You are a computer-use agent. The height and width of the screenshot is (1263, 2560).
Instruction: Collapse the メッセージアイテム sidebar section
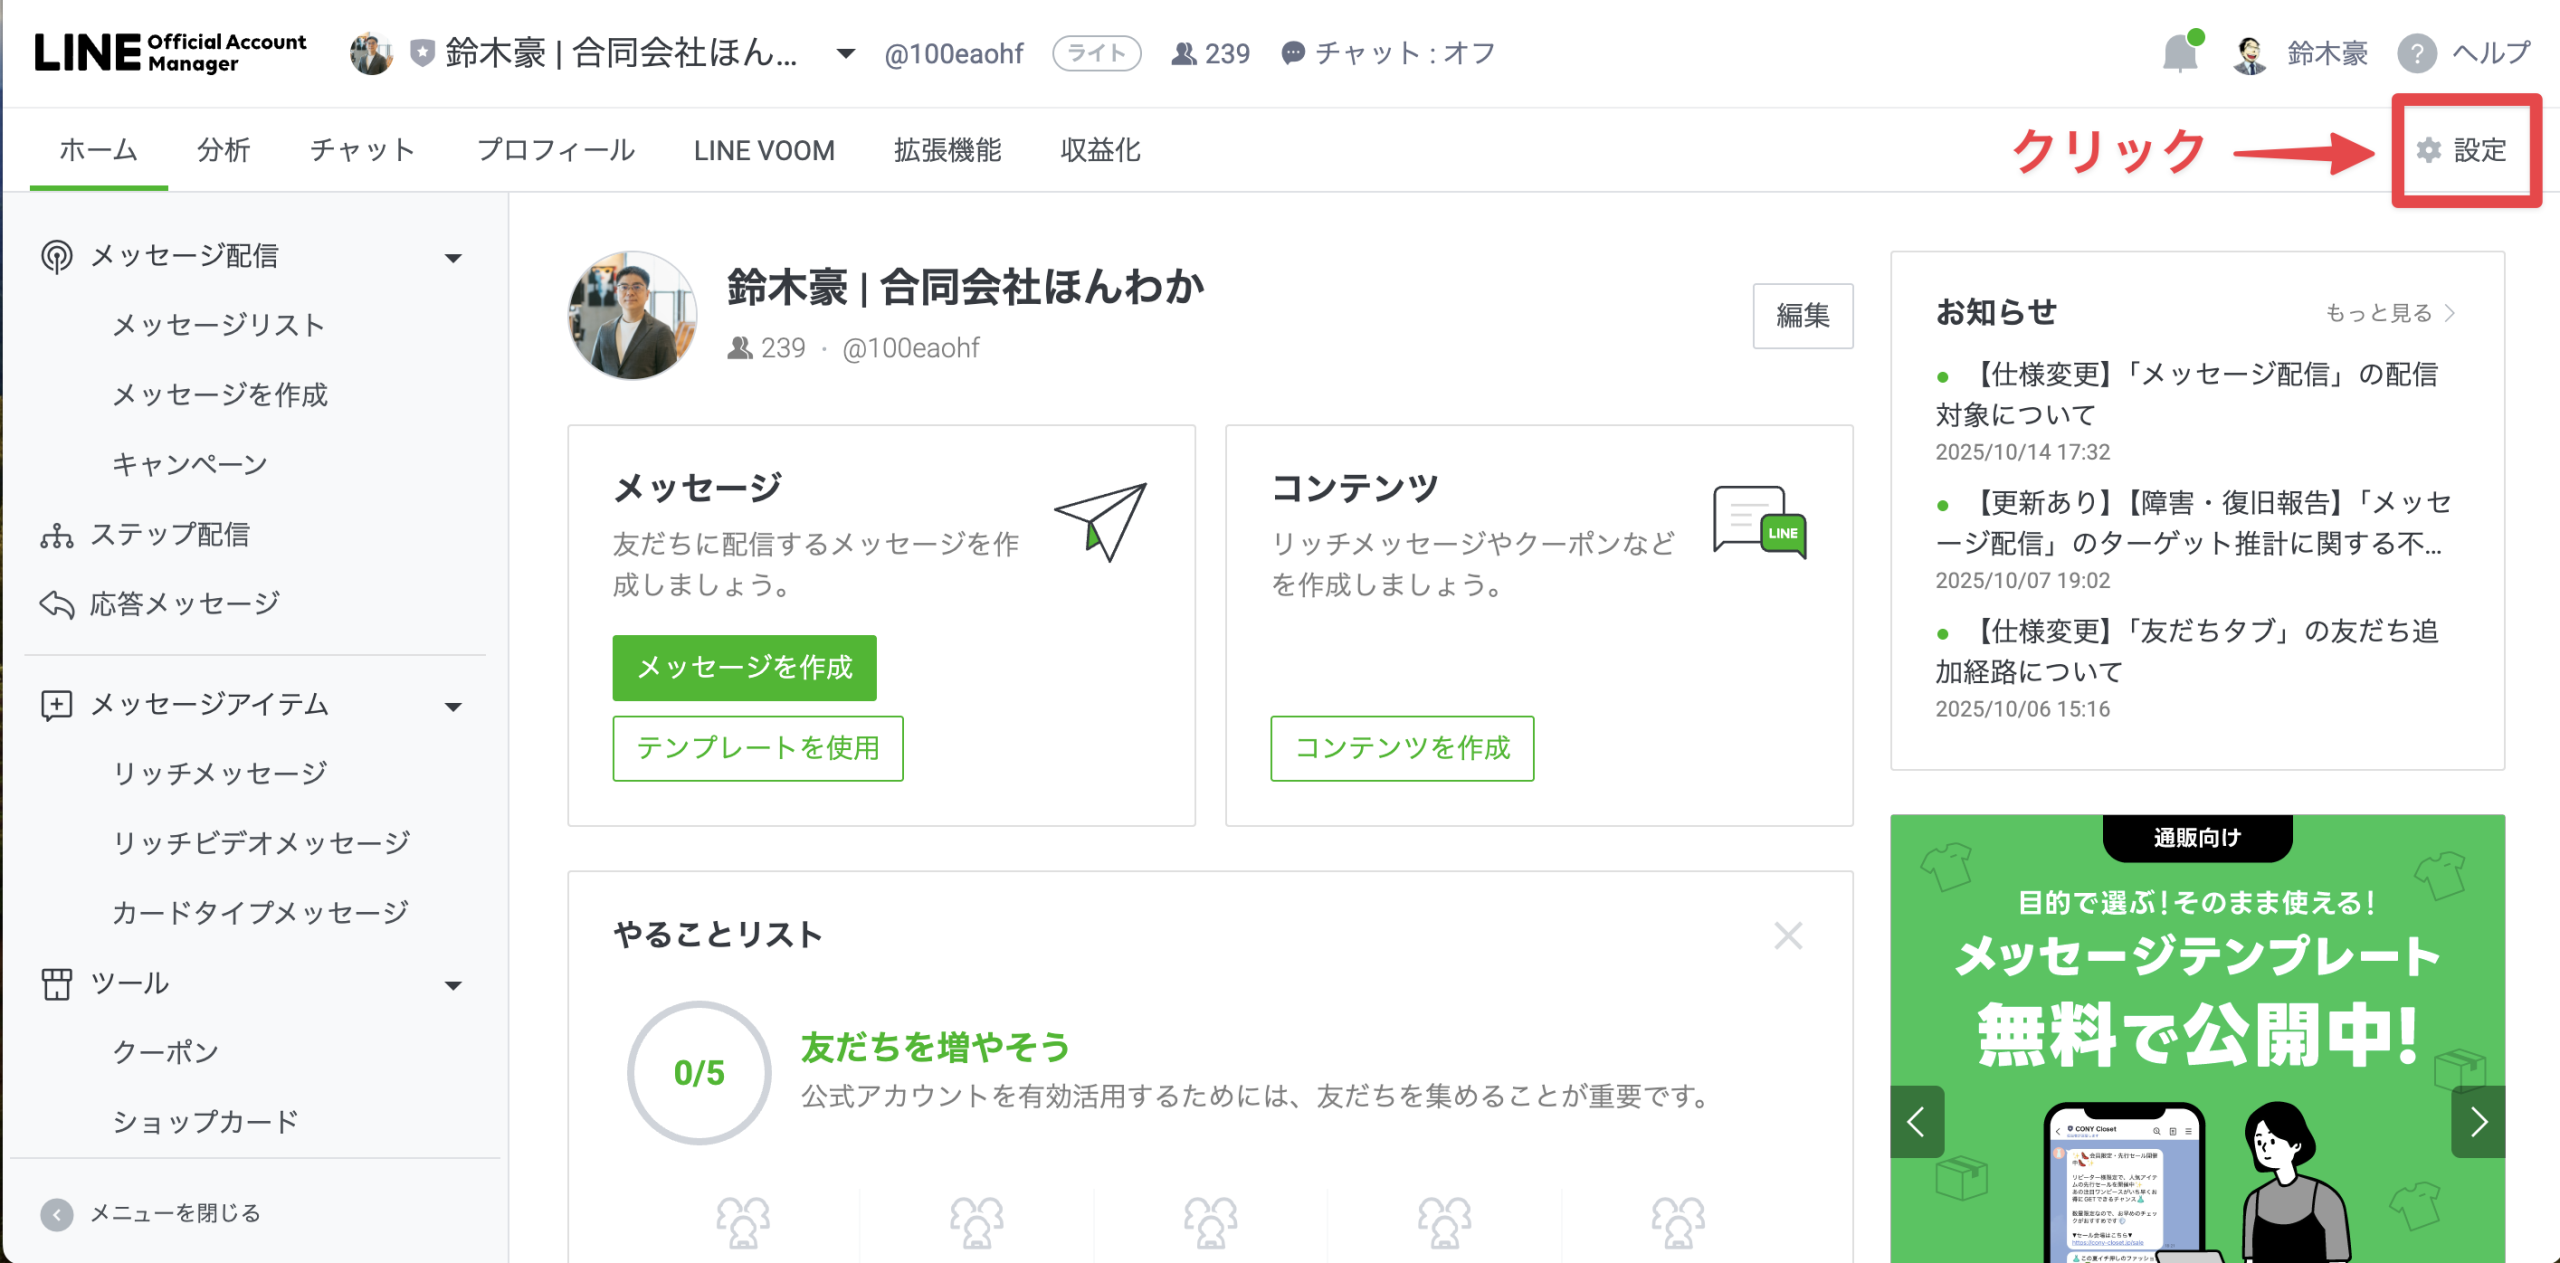[453, 707]
